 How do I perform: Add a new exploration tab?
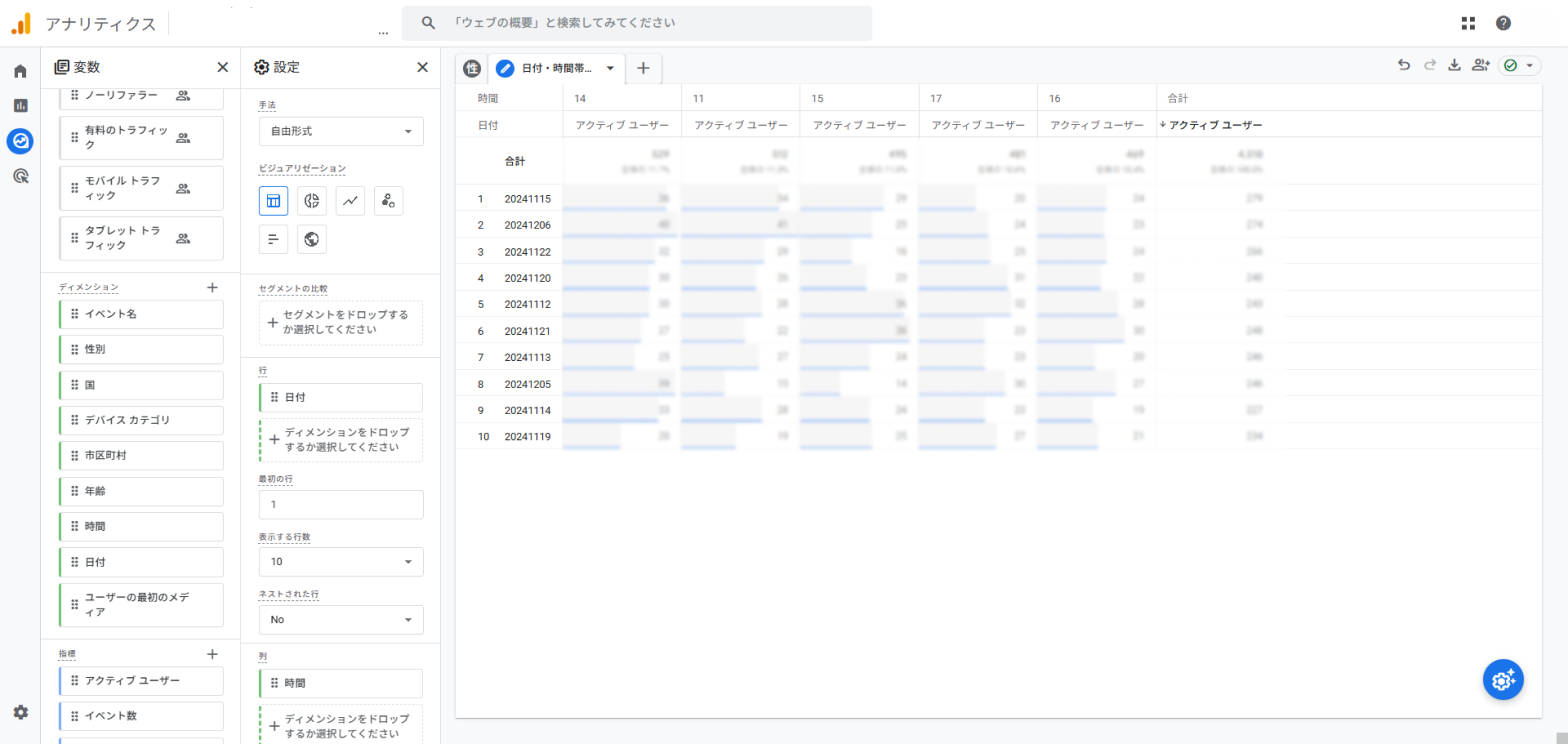click(x=643, y=68)
